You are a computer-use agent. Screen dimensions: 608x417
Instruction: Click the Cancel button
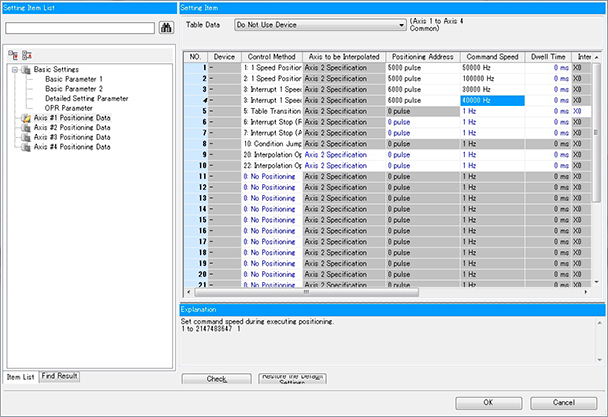coord(564,402)
